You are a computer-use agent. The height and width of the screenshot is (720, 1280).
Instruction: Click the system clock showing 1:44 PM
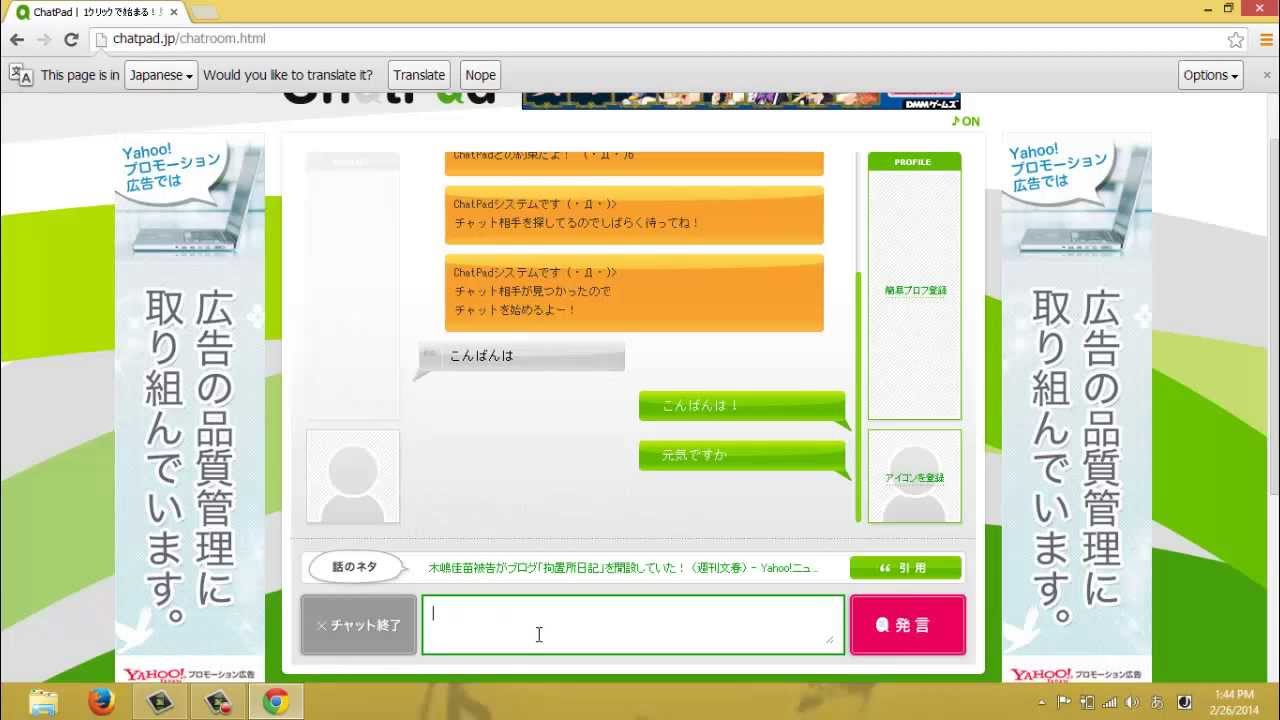(1234, 702)
